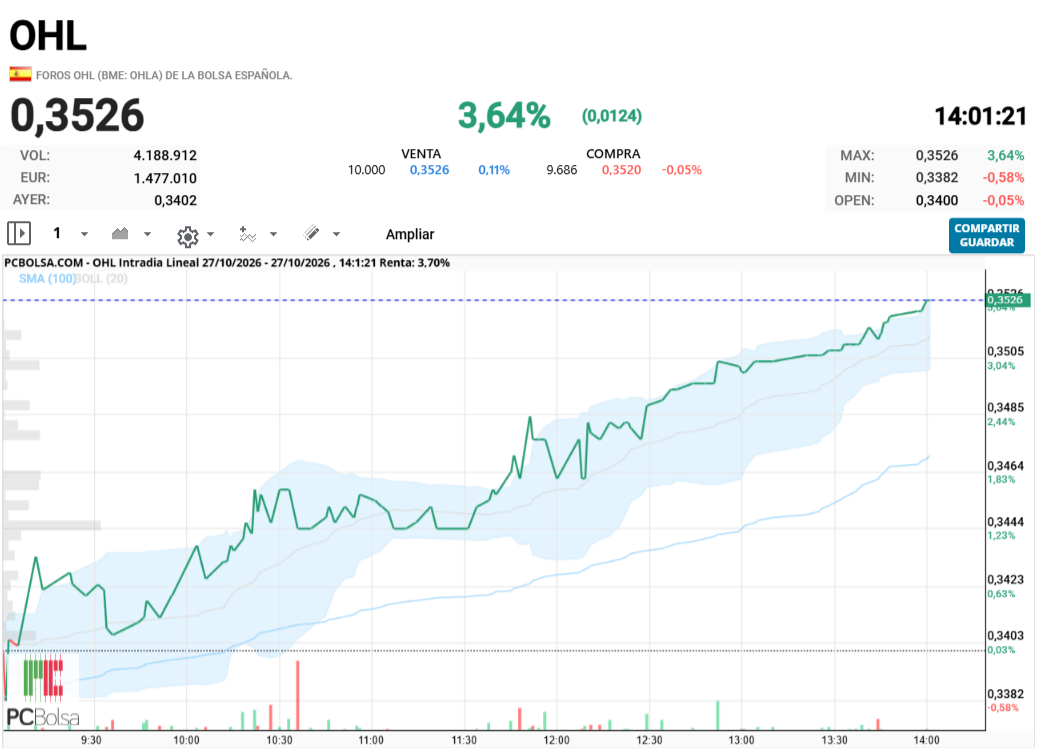Viewport: 1037px width, 749px height.
Task: Click the 0,3444 price axis label
Action: point(1005,522)
